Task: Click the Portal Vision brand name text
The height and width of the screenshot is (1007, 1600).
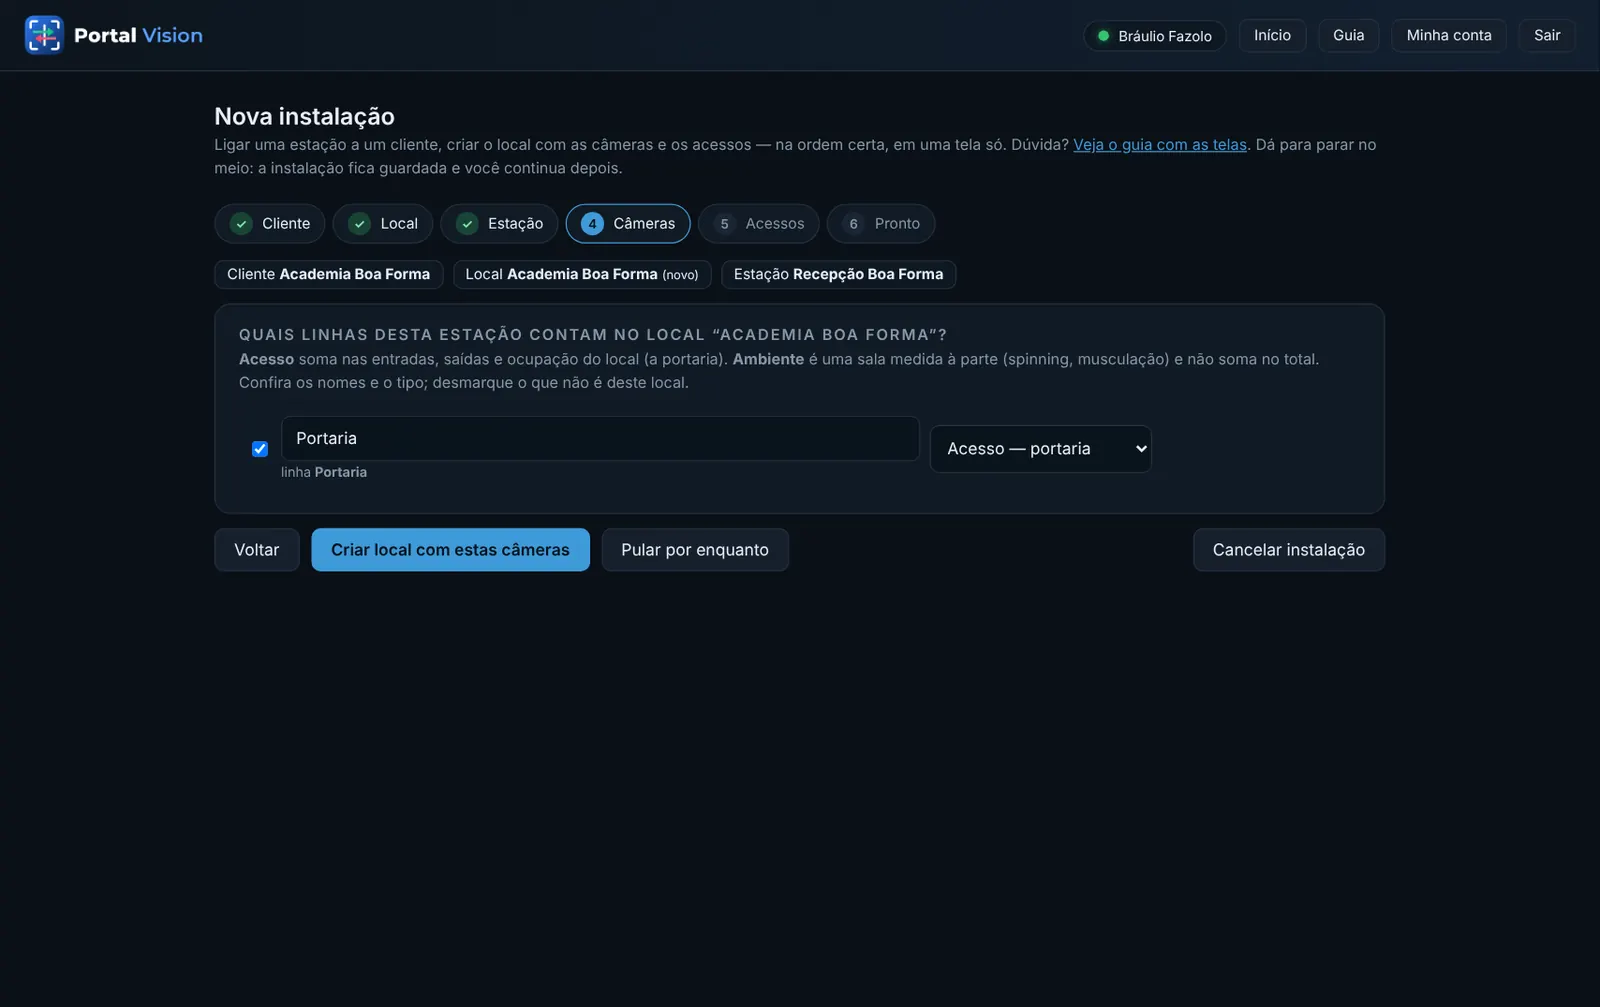Action: (138, 35)
